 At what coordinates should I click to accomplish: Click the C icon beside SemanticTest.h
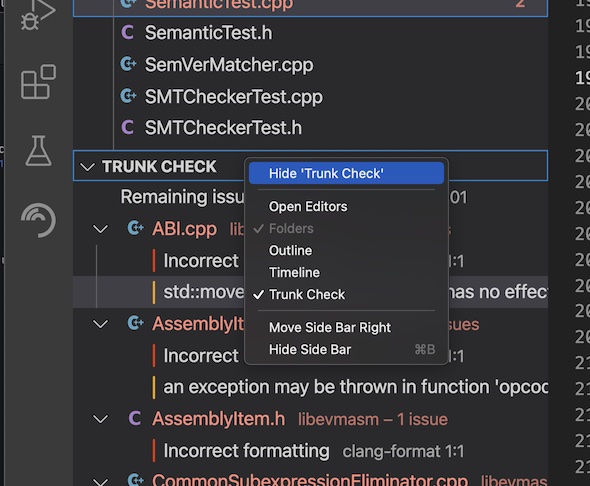tap(127, 32)
